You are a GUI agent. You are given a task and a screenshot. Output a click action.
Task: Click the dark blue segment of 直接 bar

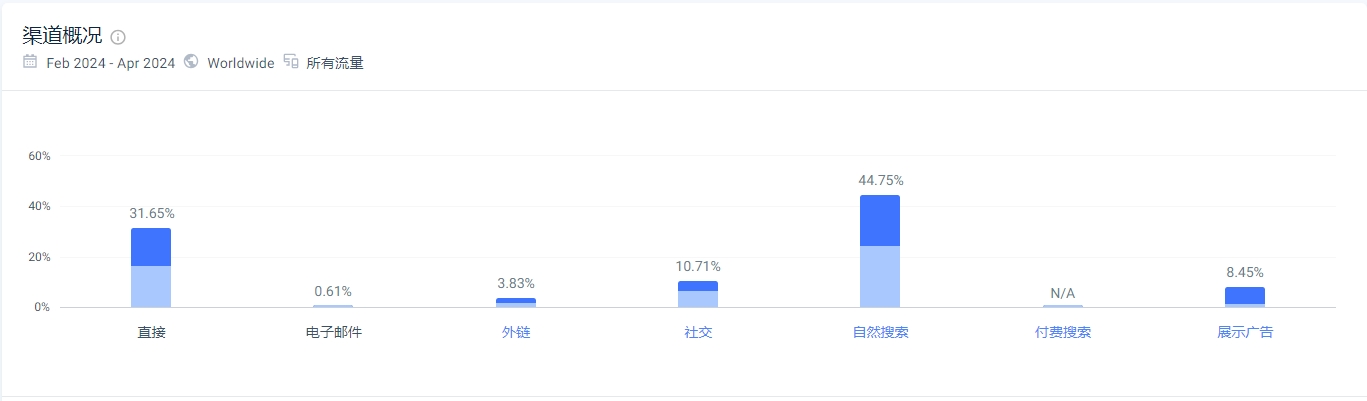tap(151, 247)
